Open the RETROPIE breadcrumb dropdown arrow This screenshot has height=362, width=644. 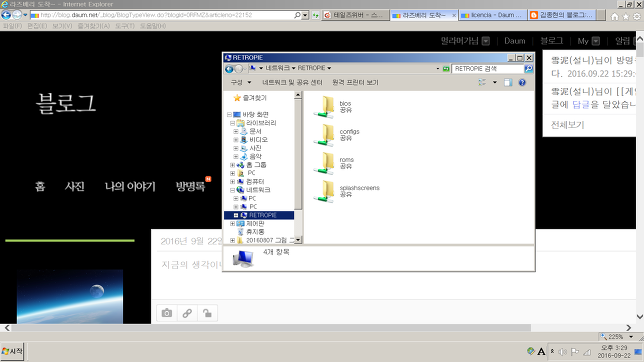point(329,68)
